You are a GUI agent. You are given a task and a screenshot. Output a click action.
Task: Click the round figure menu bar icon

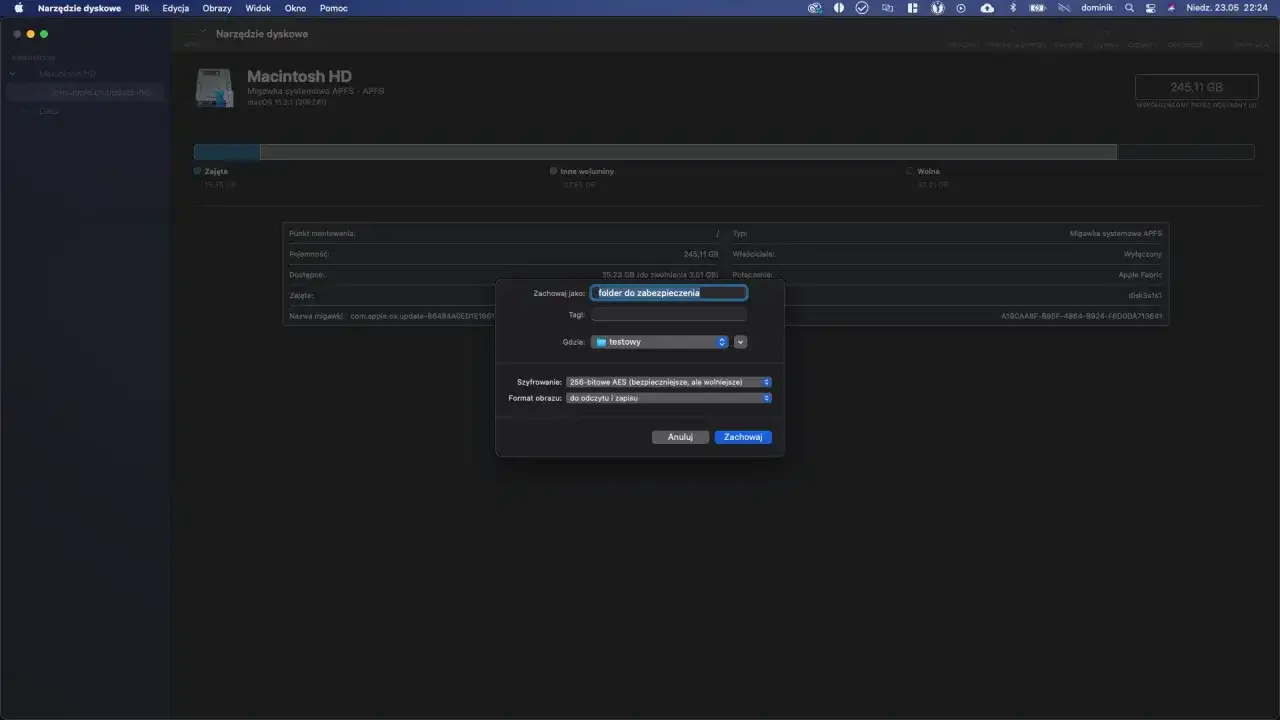click(938, 8)
